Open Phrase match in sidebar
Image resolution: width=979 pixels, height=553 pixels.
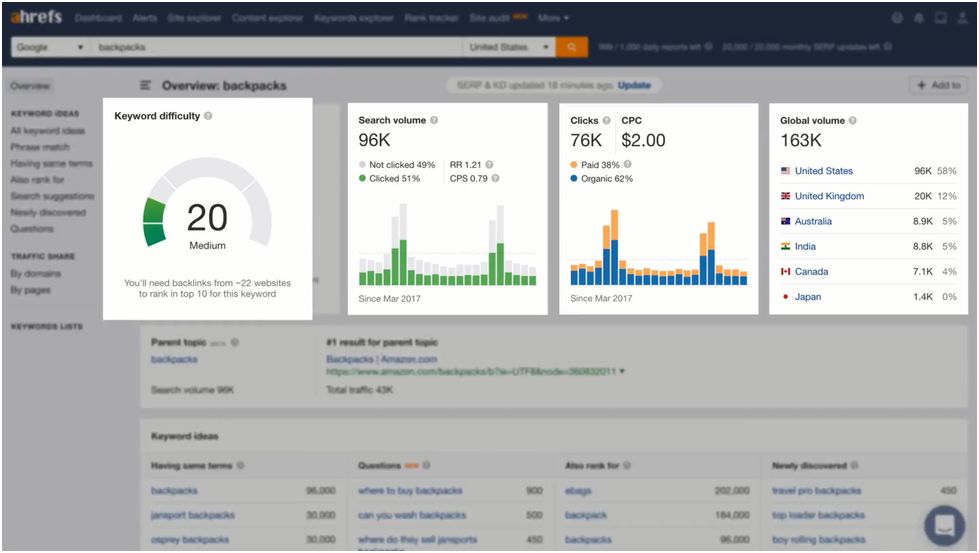pos(40,147)
